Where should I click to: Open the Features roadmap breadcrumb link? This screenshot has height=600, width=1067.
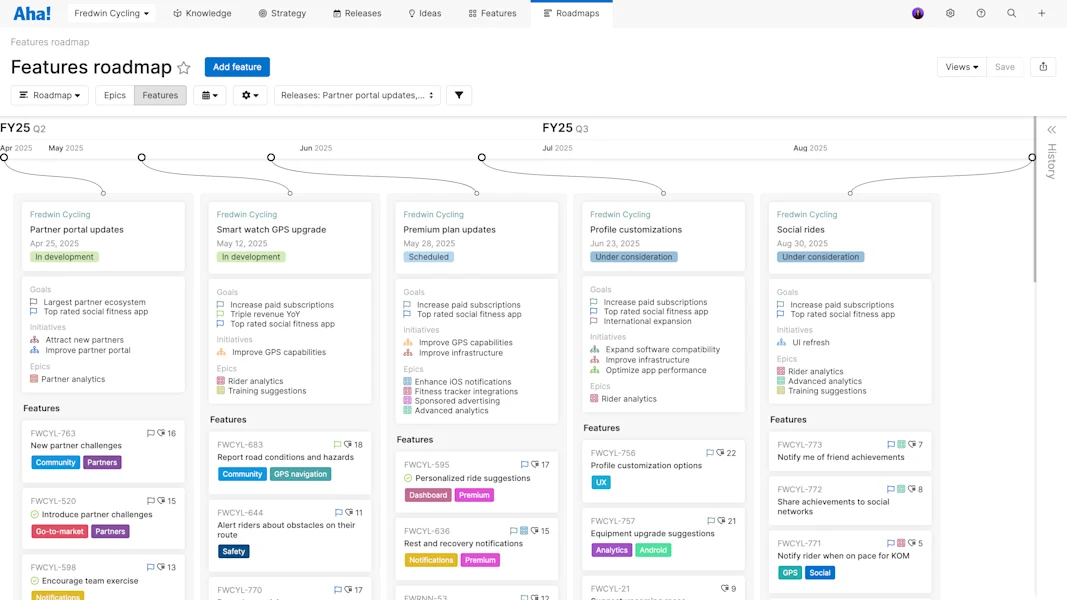point(50,42)
